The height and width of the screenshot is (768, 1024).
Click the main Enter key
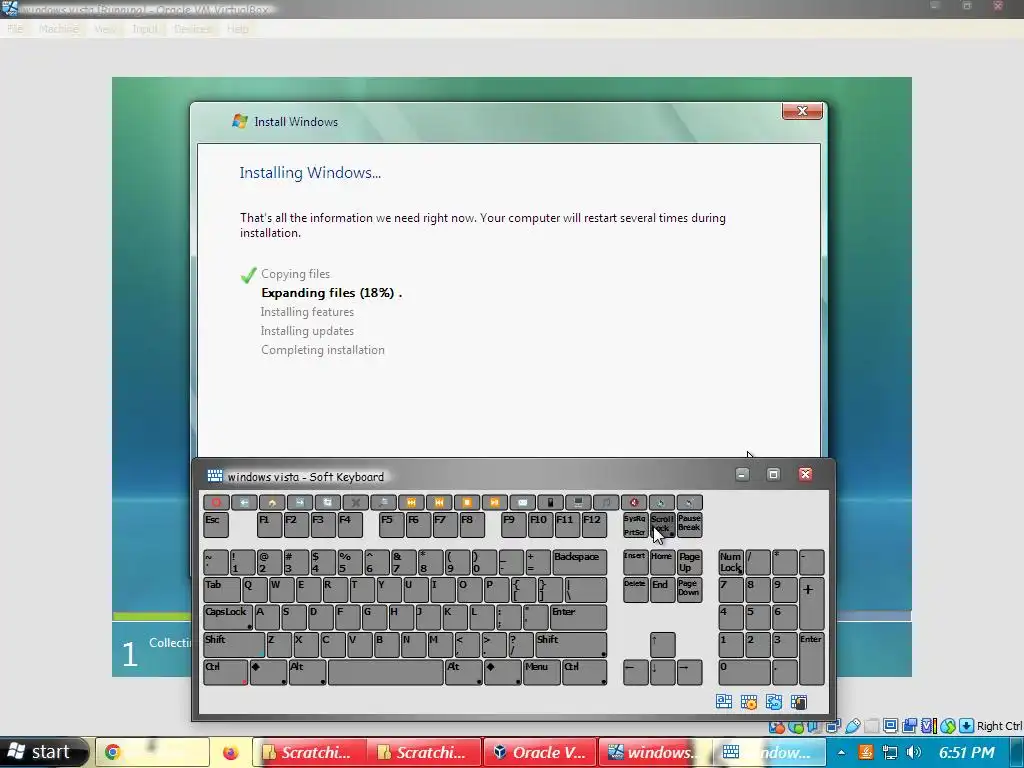(x=578, y=617)
